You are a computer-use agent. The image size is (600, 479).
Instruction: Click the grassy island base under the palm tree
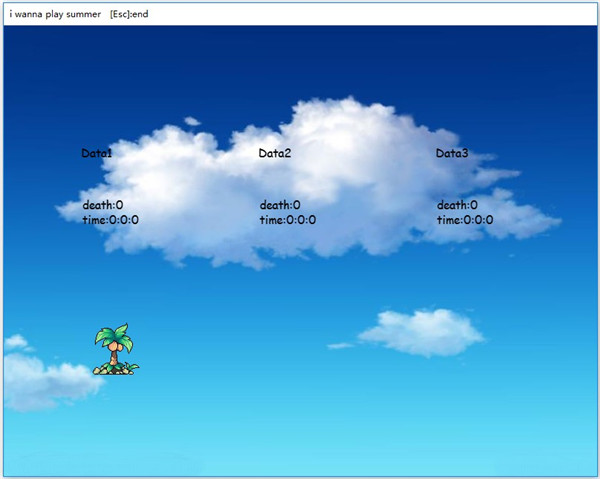[115, 370]
